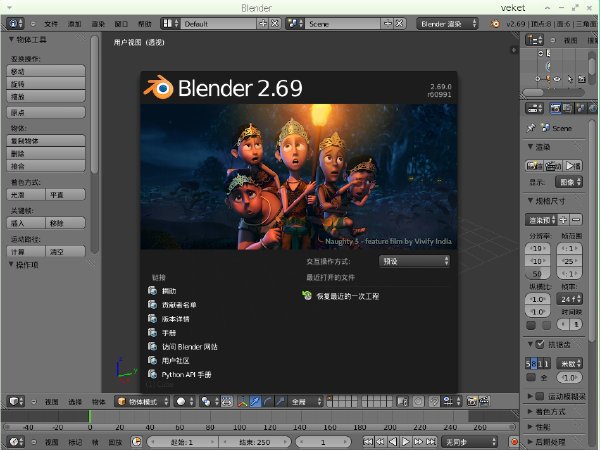Click the render animation clapper icon
600x450 pixels.
point(553,166)
